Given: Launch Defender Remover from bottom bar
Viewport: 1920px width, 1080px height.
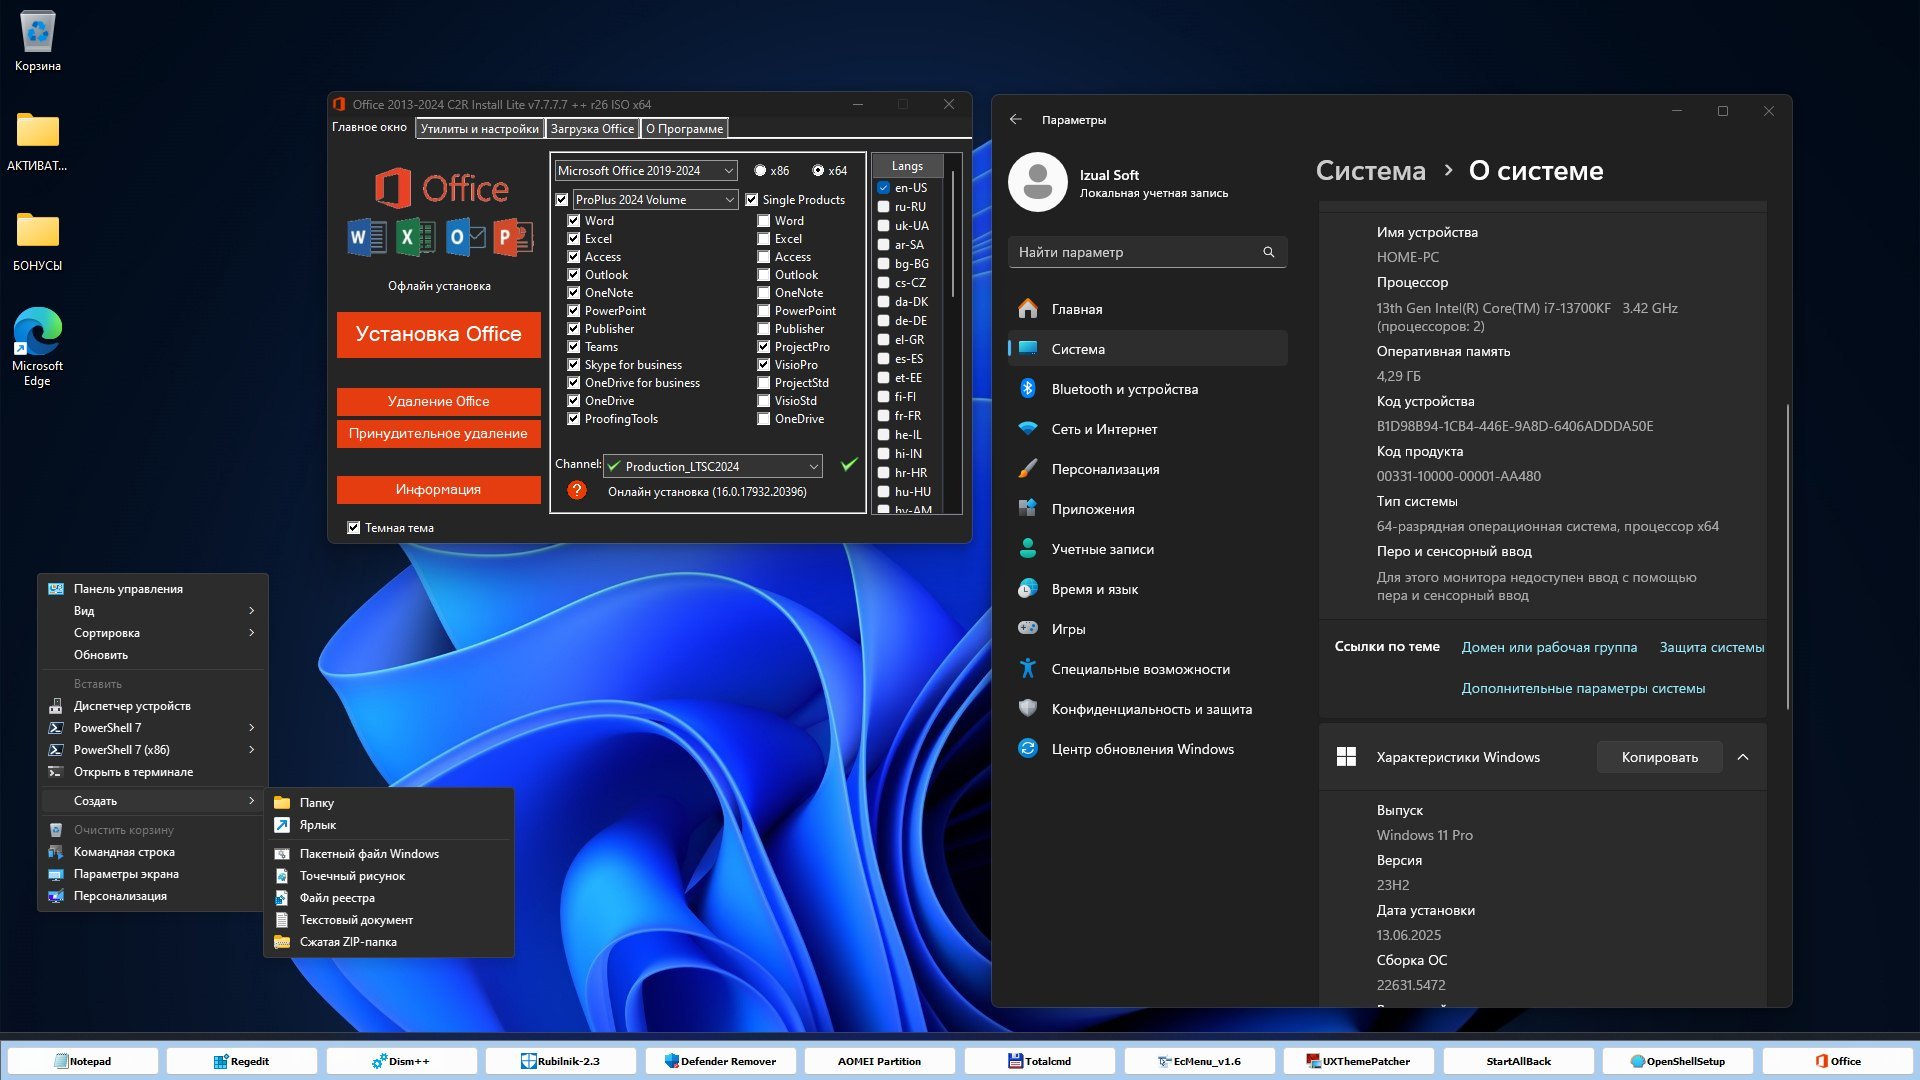Looking at the screenshot, I should (720, 1061).
